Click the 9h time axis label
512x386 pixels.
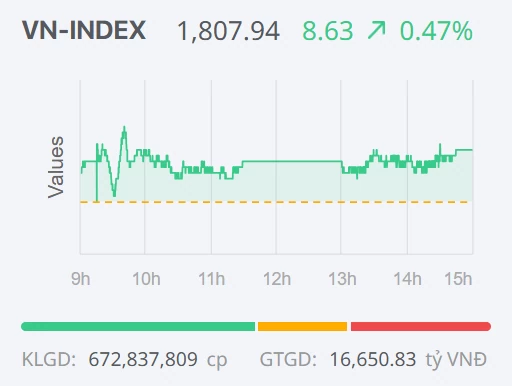point(80,279)
